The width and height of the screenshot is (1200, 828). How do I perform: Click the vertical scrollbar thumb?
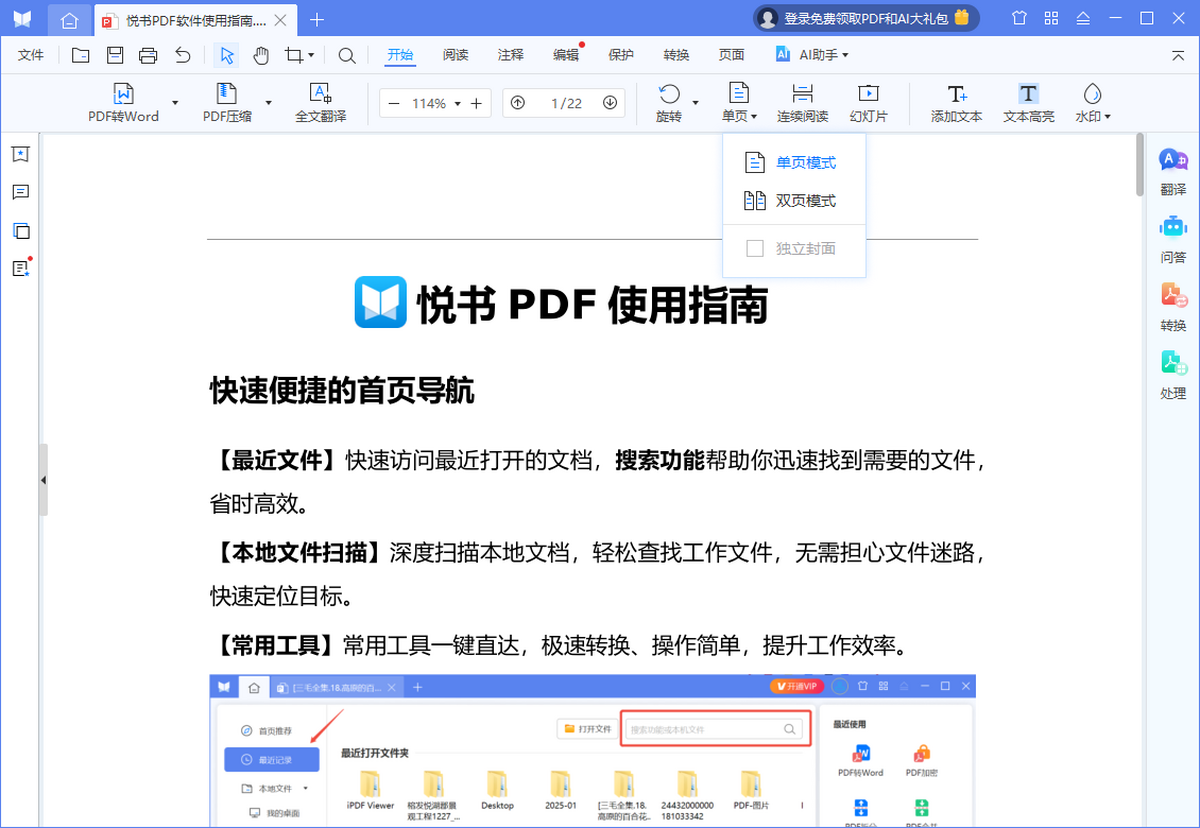(1140, 164)
